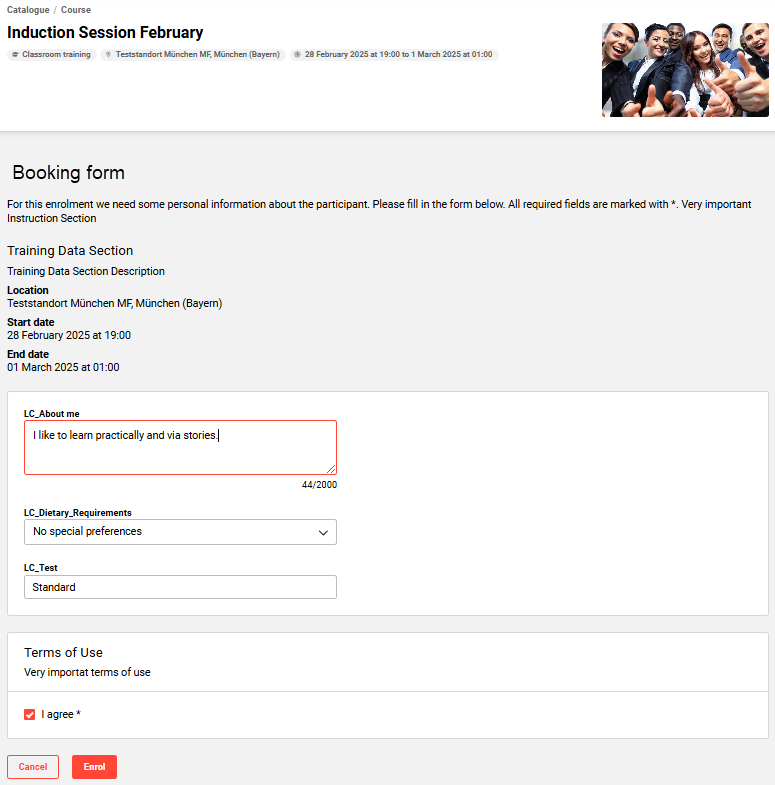Open the course thumbnail image of the group
Viewport: 775px width, 785px height.
[685, 70]
